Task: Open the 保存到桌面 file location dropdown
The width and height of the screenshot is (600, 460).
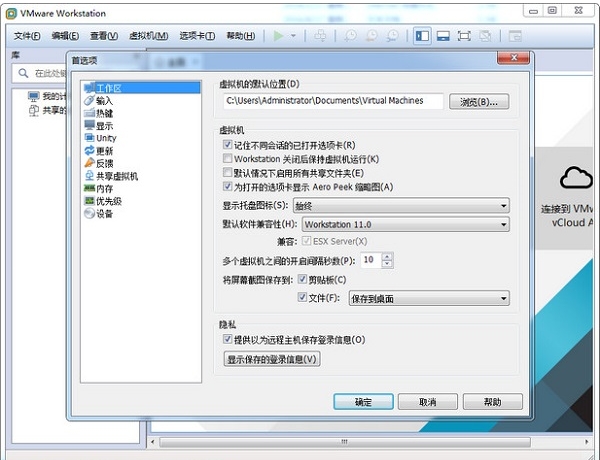Action: point(429,298)
